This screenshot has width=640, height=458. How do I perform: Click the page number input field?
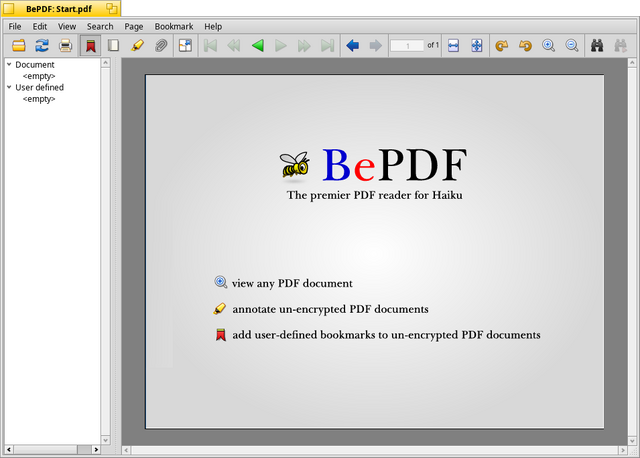(407, 45)
